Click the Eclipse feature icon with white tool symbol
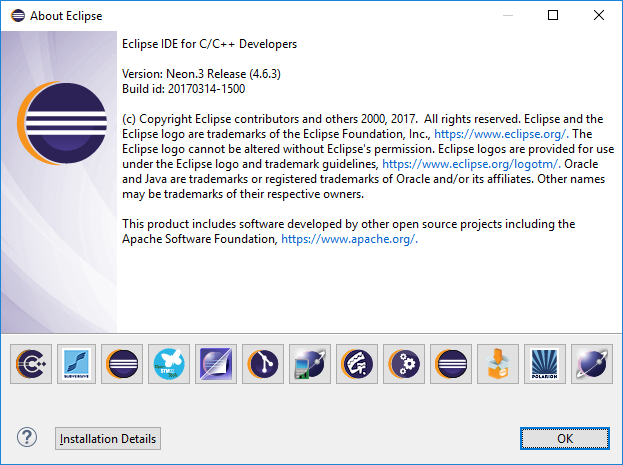 357,364
